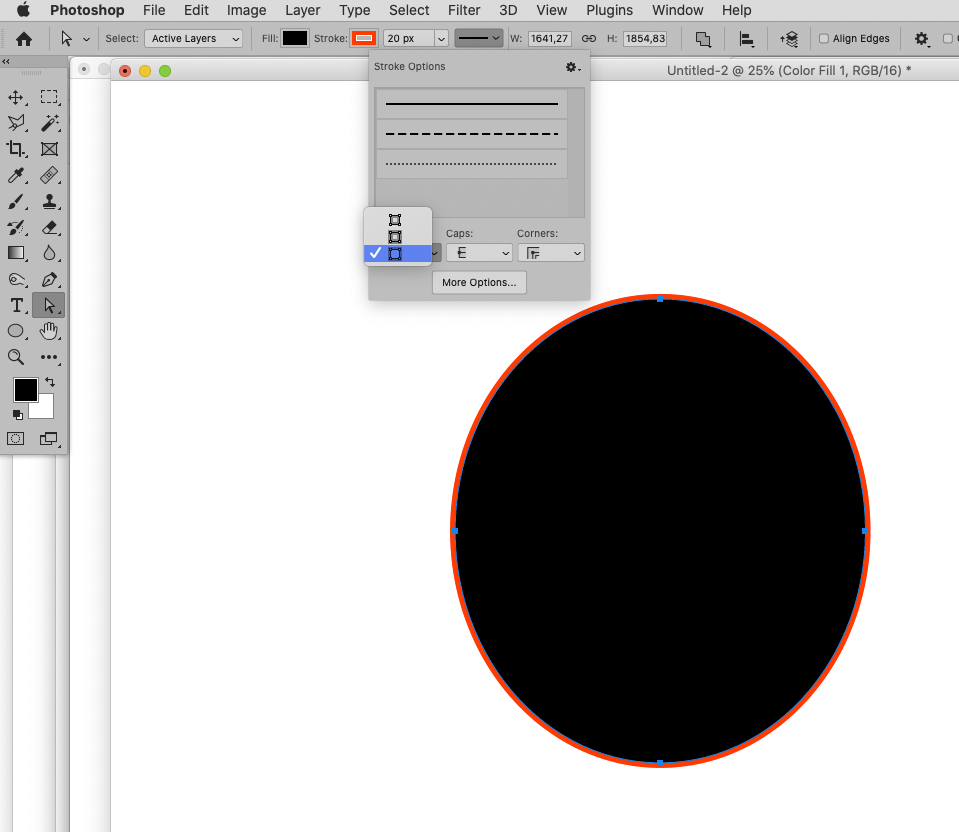The width and height of the screenshot is (959, 832).
Task: Open the Stroke Options gear settings
Action: [x=571, y=66]
